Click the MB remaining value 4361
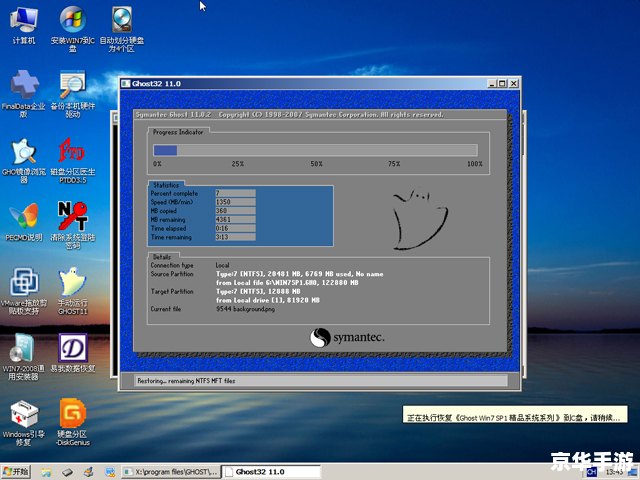 [236, 220]
